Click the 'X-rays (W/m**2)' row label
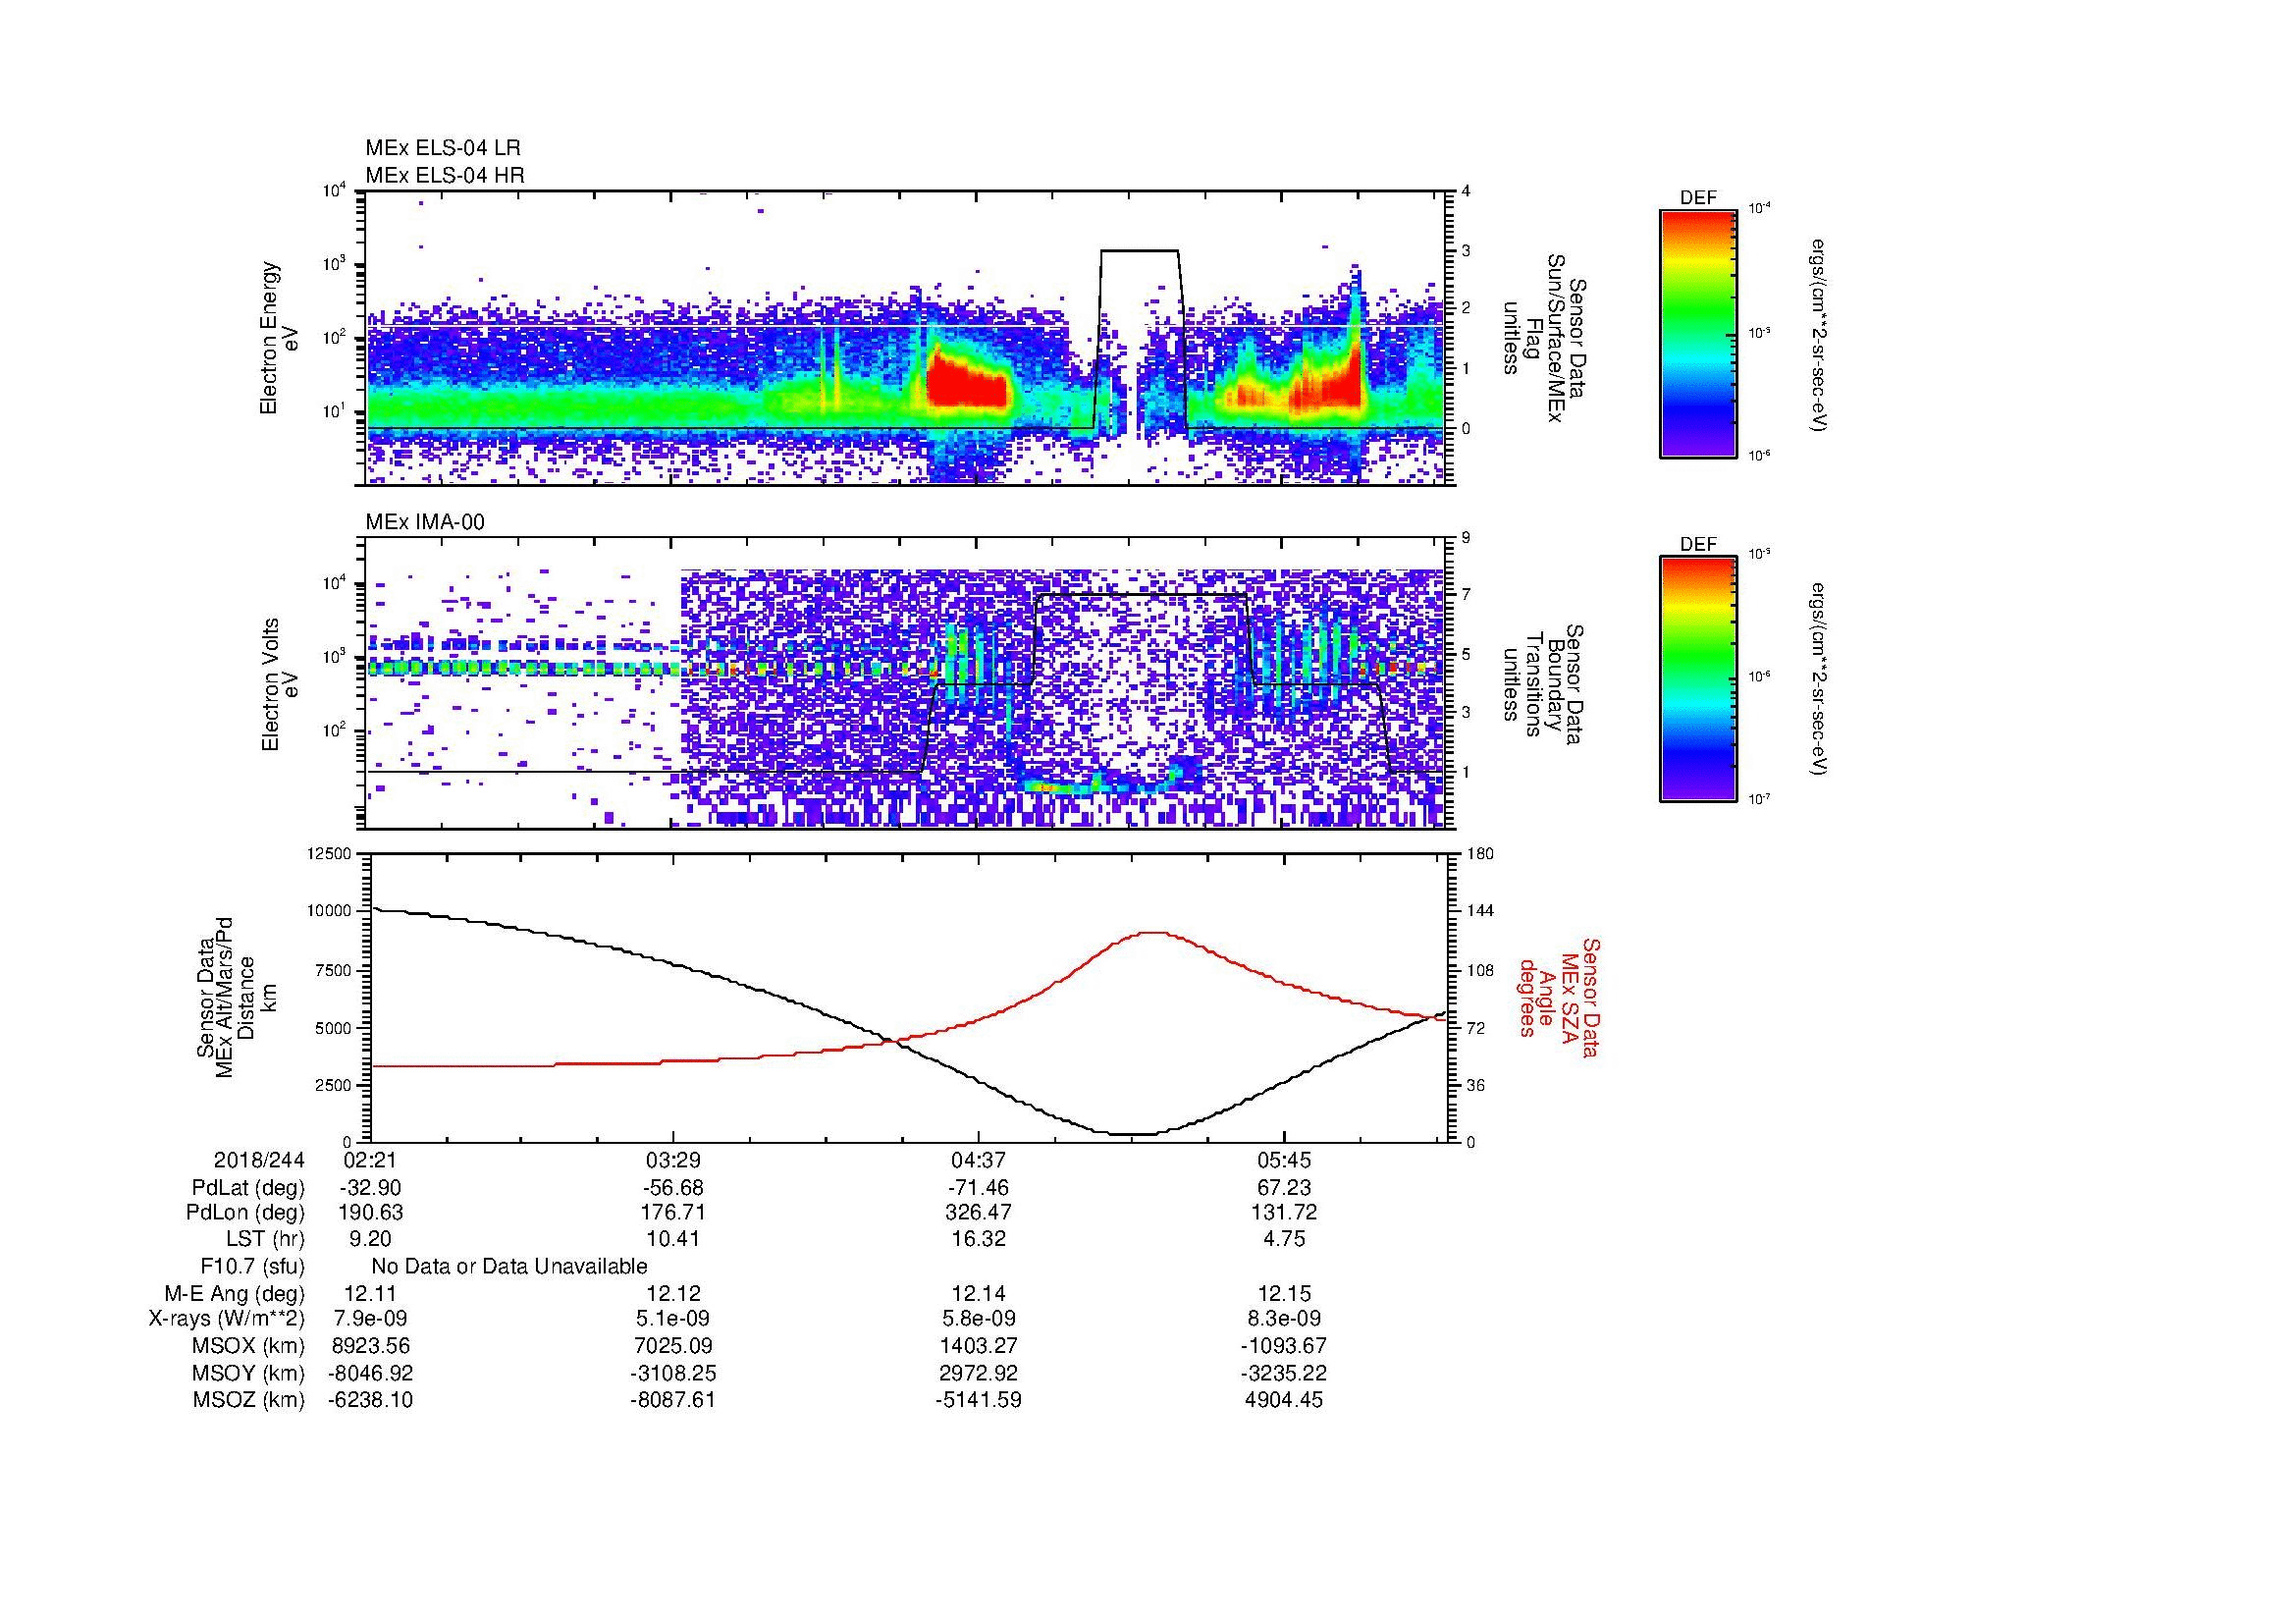The image size is (2296, 1623). (x=226, y=1319)
